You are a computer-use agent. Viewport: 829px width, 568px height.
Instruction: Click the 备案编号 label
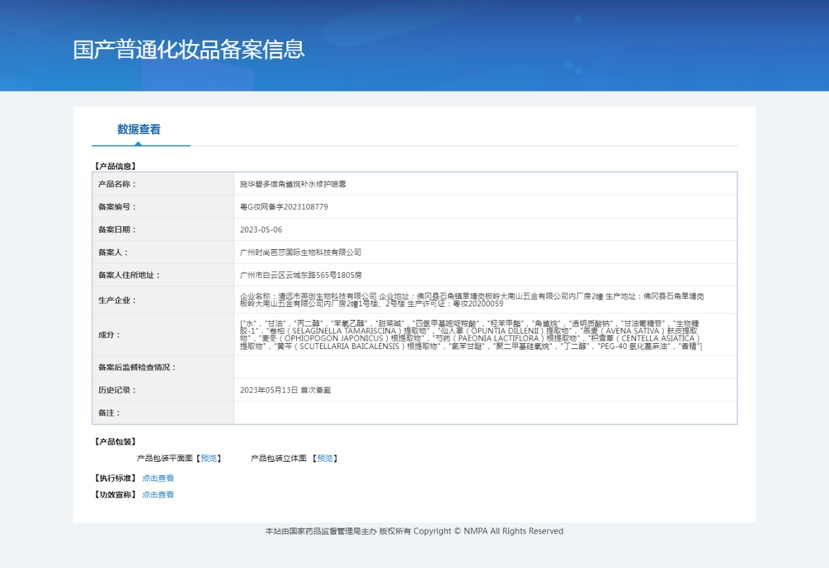117,207
